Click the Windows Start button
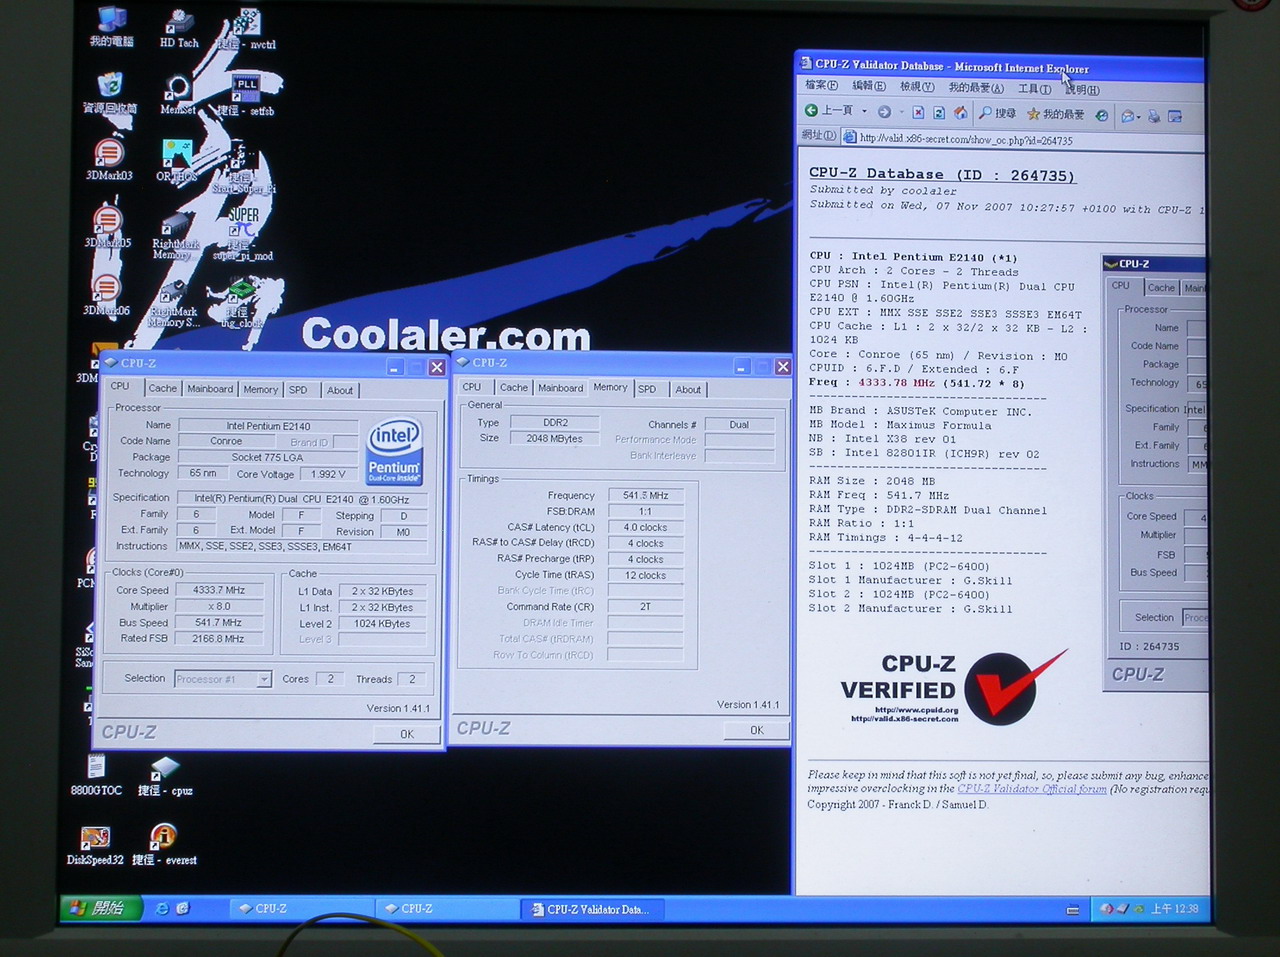 click(x=100, y=908)
